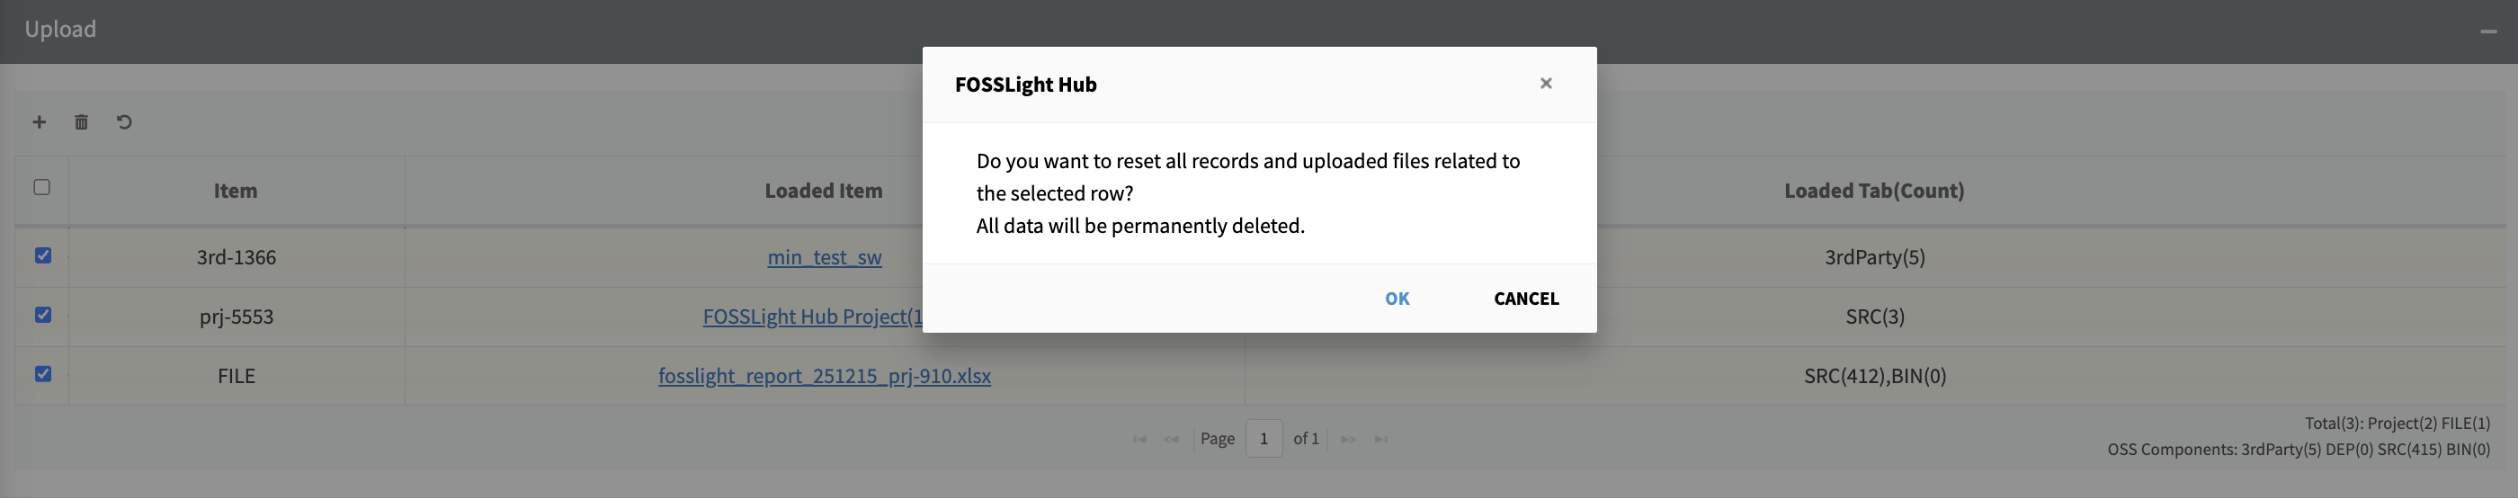Click the trash delete icon
2518x498 pixels.
coord(81,122)
